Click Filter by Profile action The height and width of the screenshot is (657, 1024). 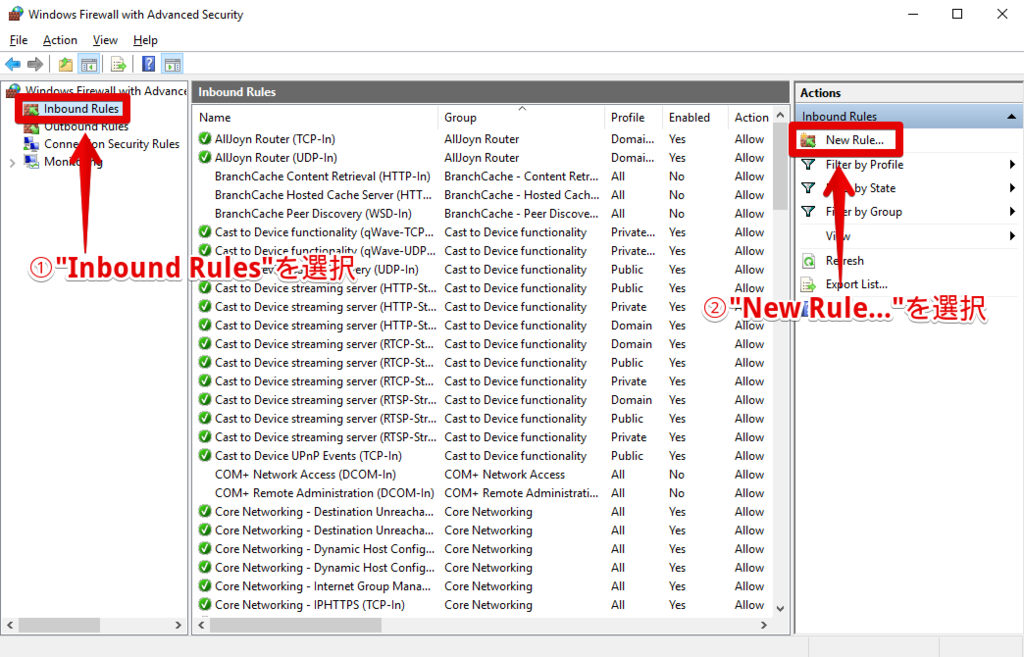[x=864, y=165]
